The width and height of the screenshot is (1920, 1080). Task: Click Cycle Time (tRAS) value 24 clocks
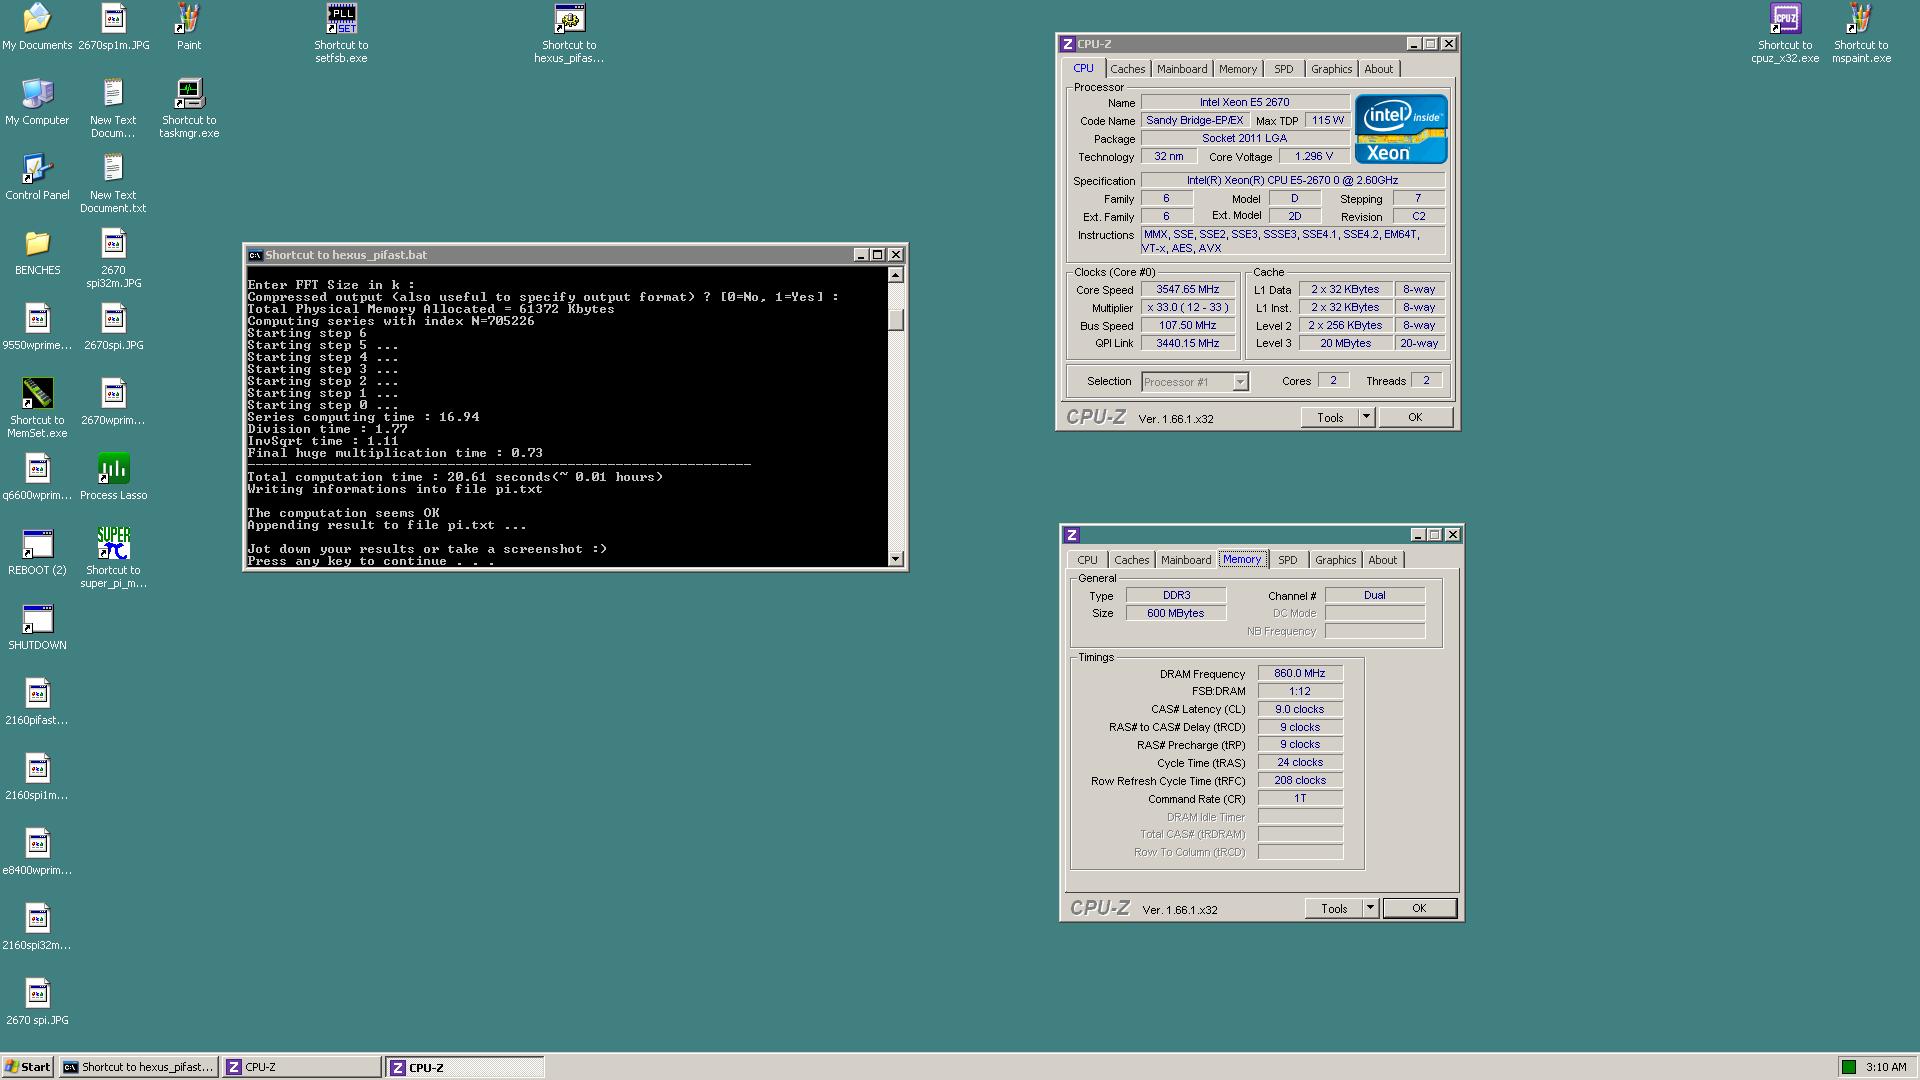(x=1300, y=762)
